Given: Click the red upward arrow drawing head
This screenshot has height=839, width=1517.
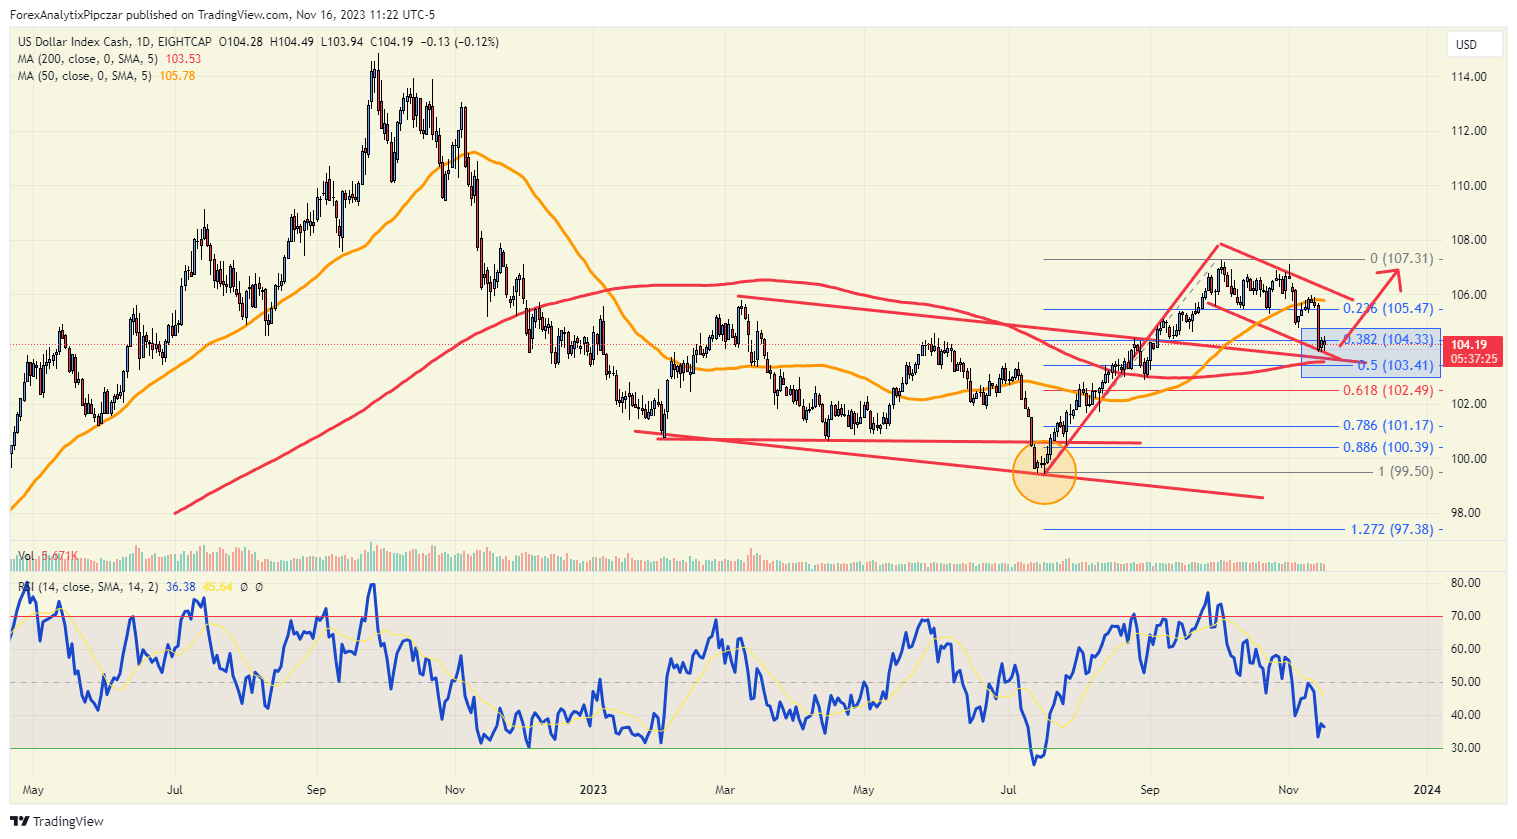Looking at the screenshot, I should tap(1392, 271).
